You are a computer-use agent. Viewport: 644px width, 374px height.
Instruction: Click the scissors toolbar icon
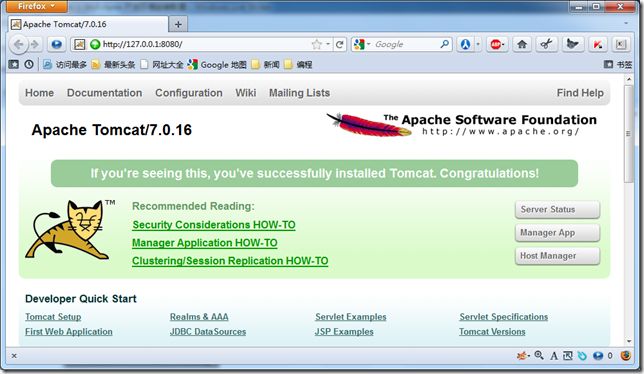tap(546, 44)
